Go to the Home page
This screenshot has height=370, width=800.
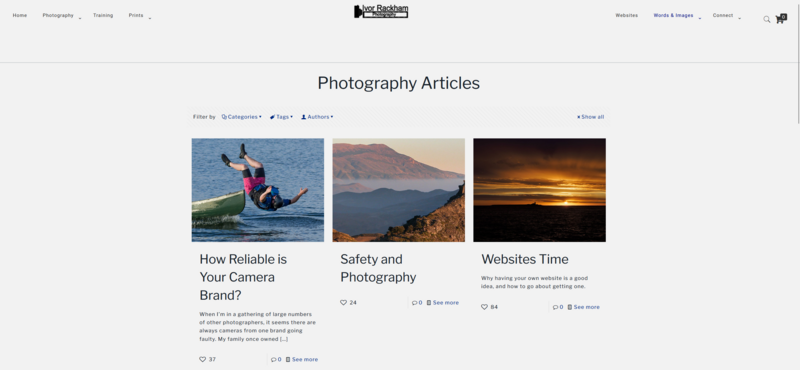(20, 15)
